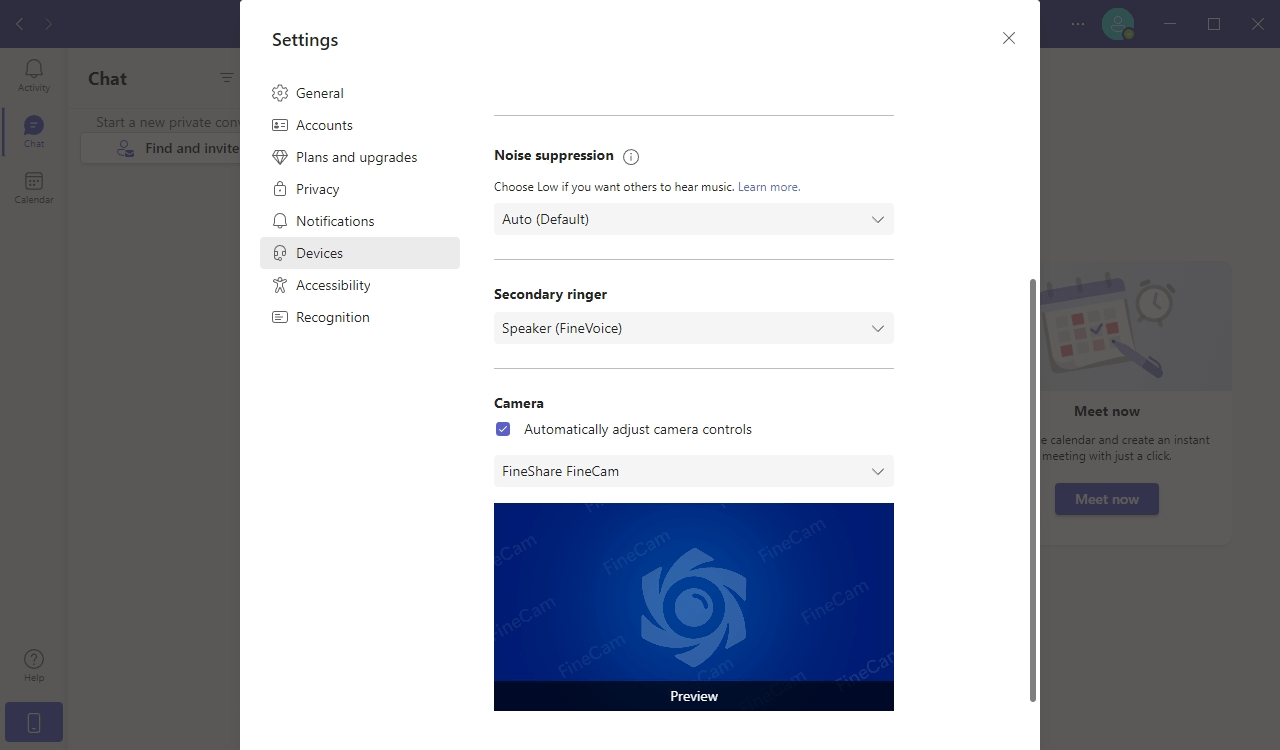Go back with the left arrow

tap(20, 24)
